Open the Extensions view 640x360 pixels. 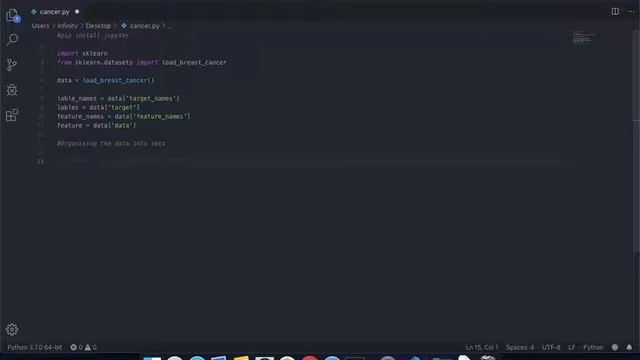click(x=12, y=115)
